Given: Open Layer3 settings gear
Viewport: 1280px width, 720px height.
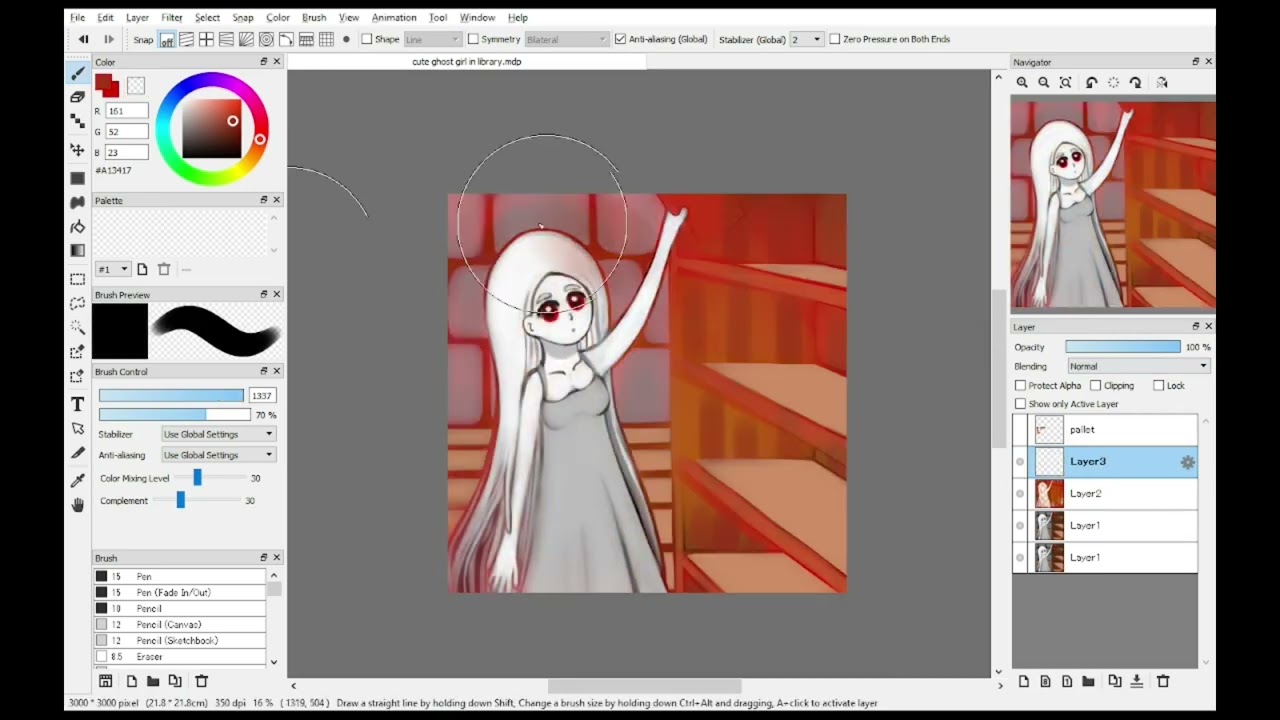Looking at the screenshot, I should (x=1187, y=462).
